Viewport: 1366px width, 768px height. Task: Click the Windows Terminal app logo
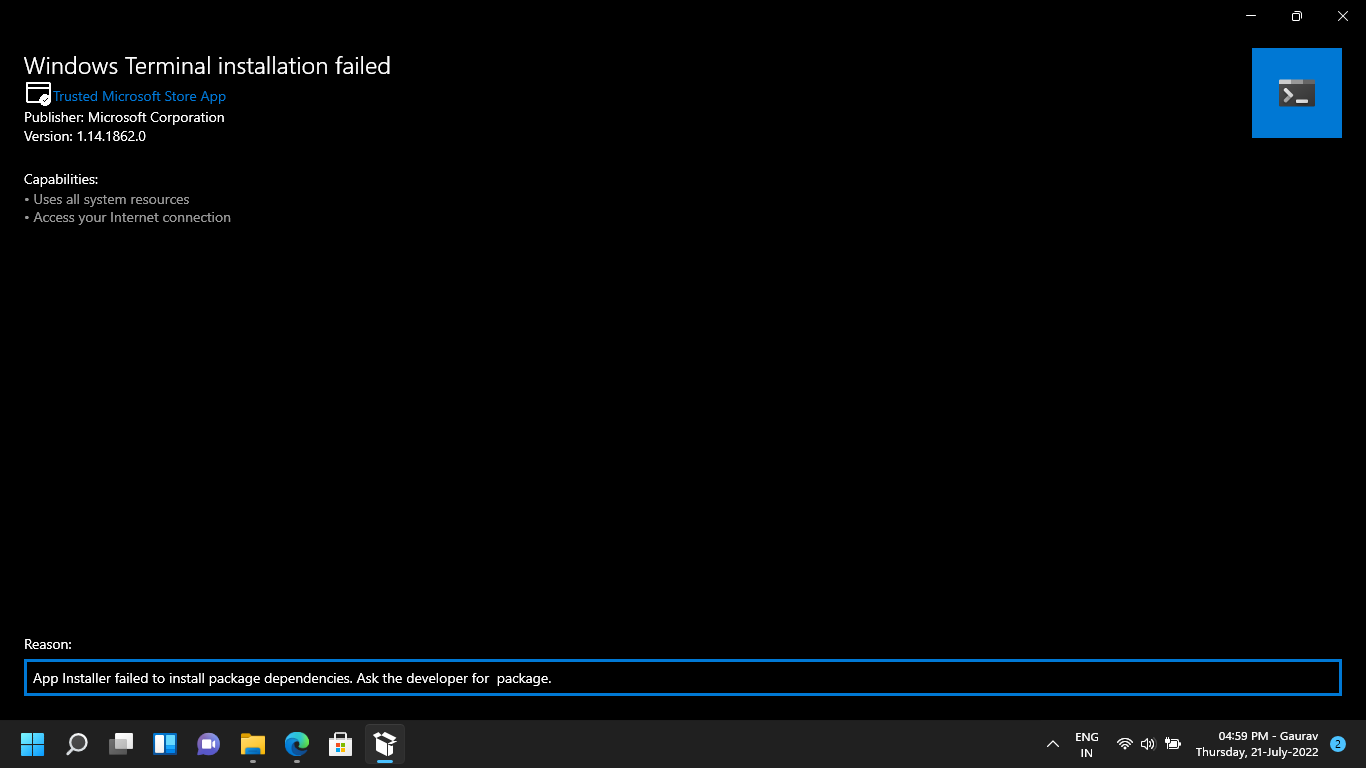1296,92
